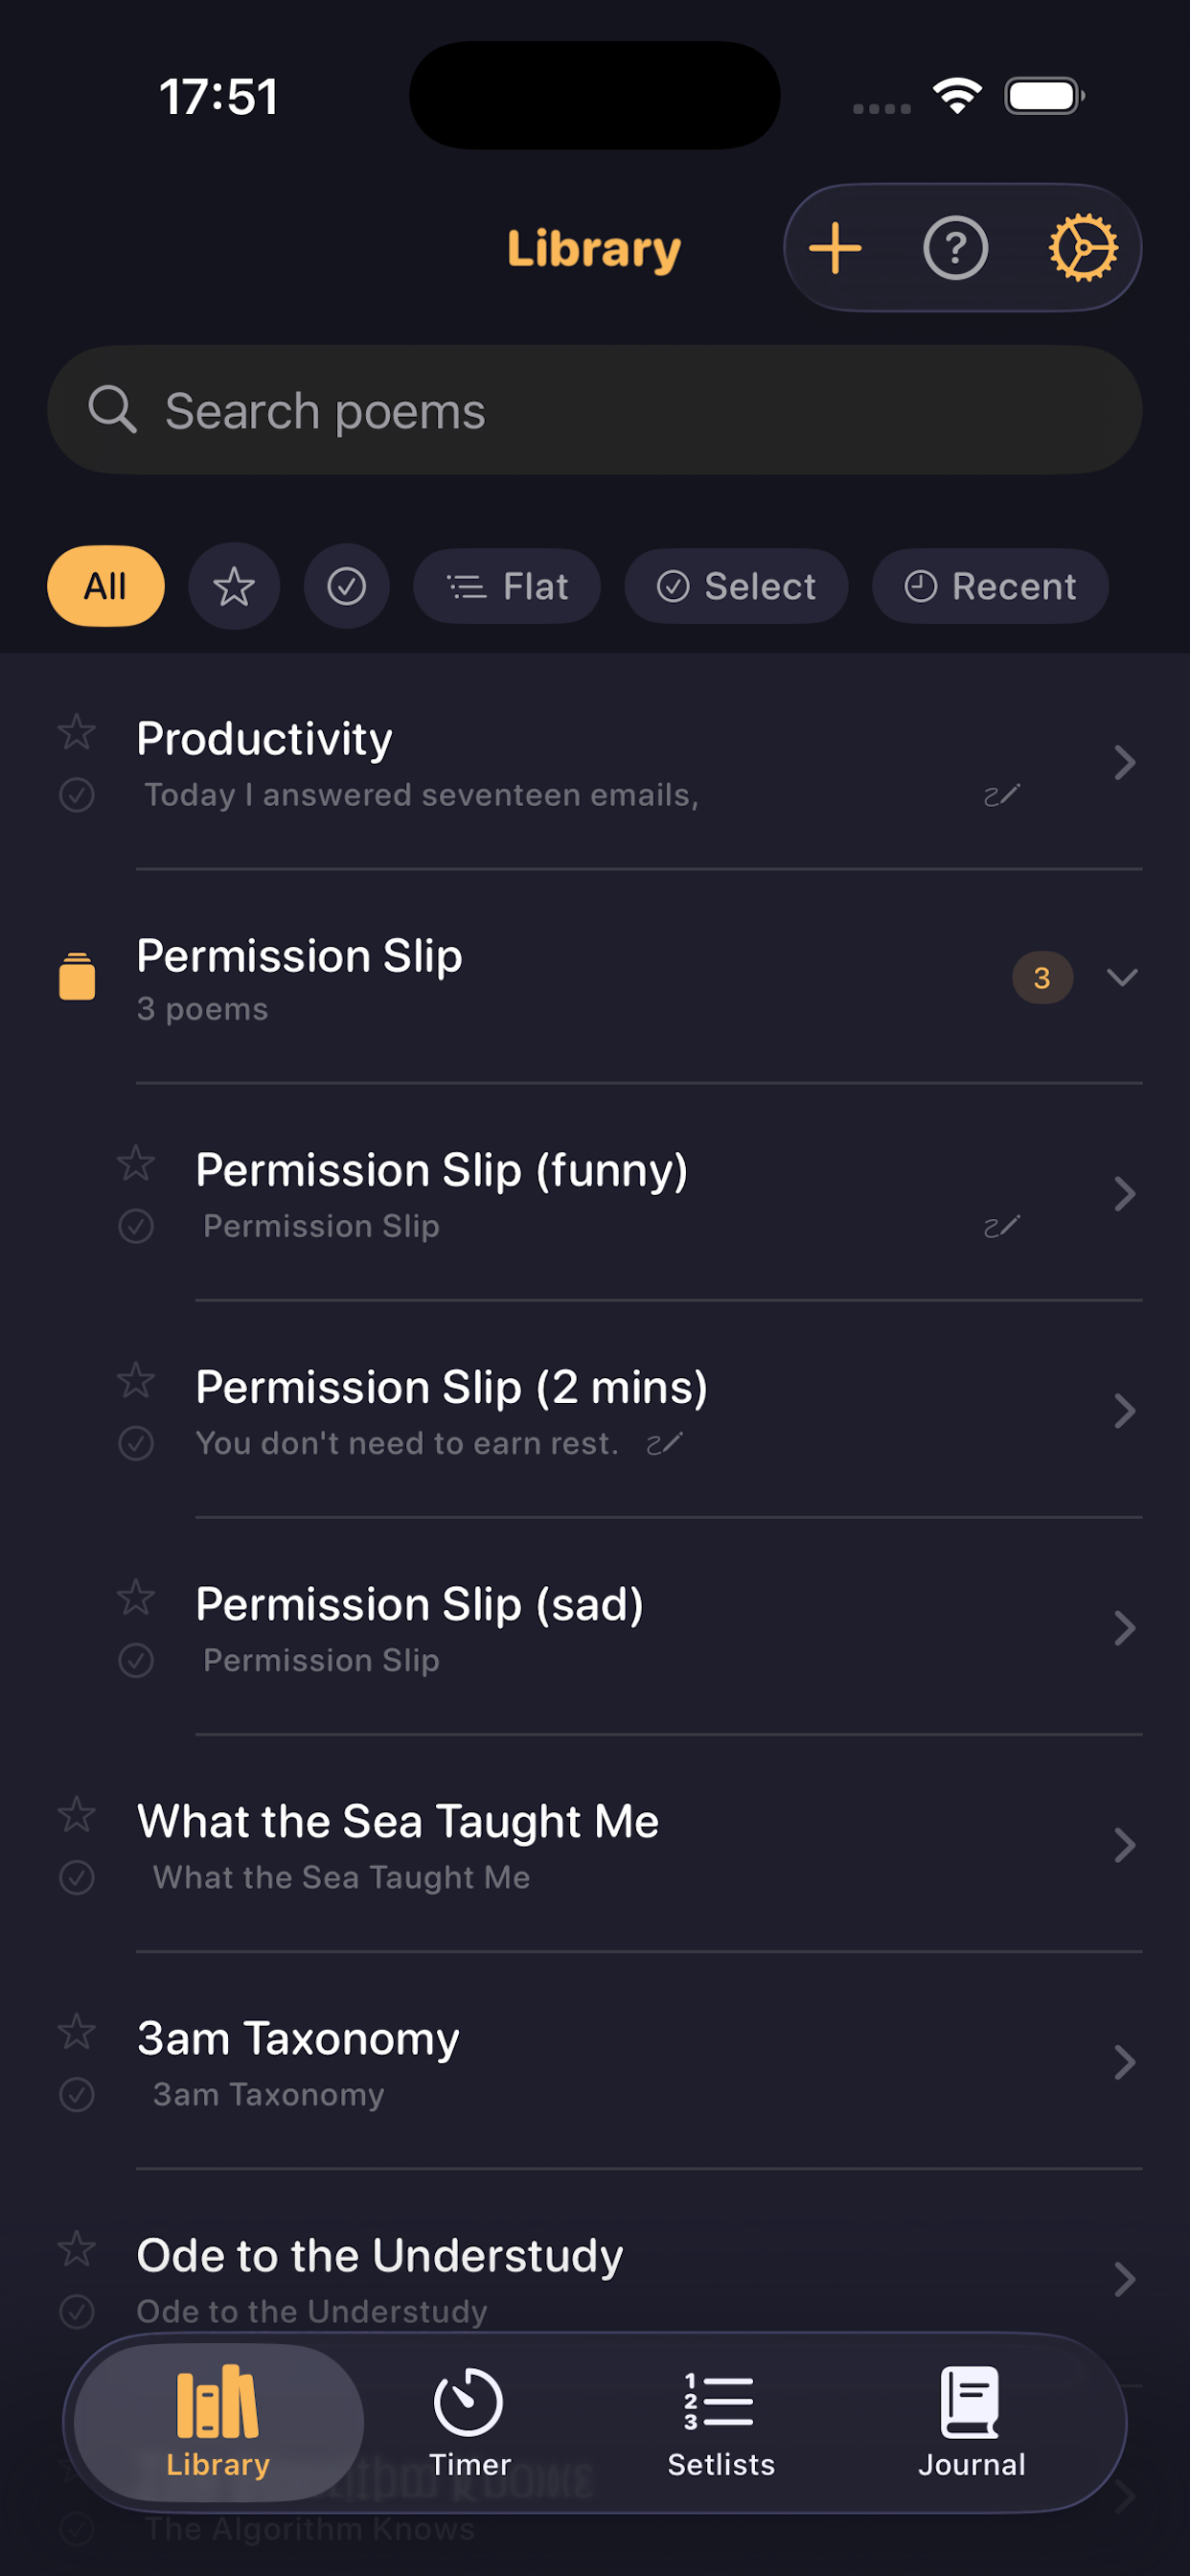Filter by favorites star chip
The image size is (1190, 2576).
234,586
